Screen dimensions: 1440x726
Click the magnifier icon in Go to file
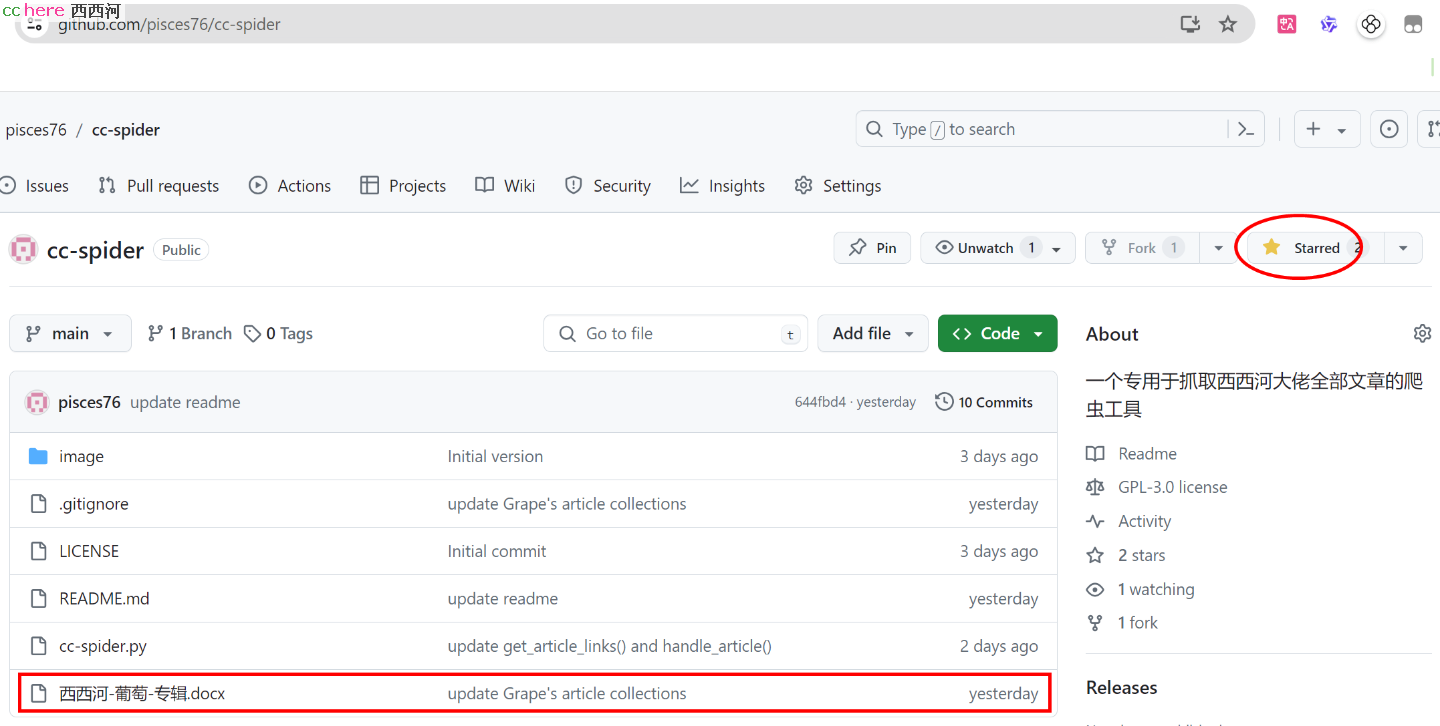(x=567, y=333)
